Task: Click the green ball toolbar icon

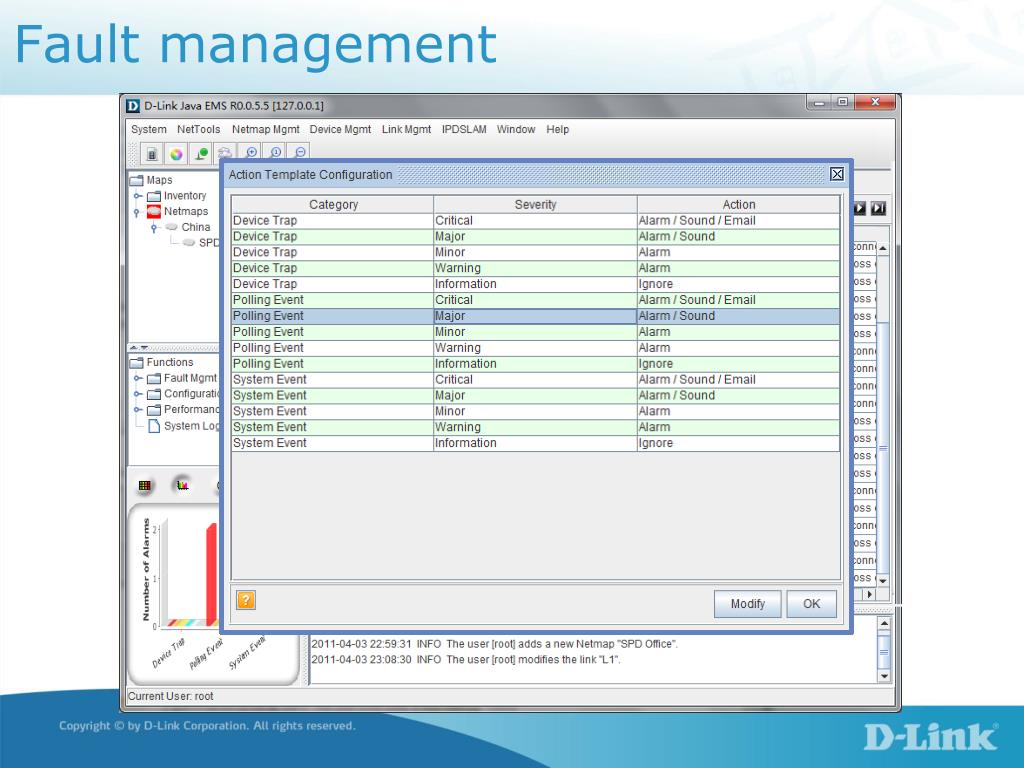Action: [201, 154]
